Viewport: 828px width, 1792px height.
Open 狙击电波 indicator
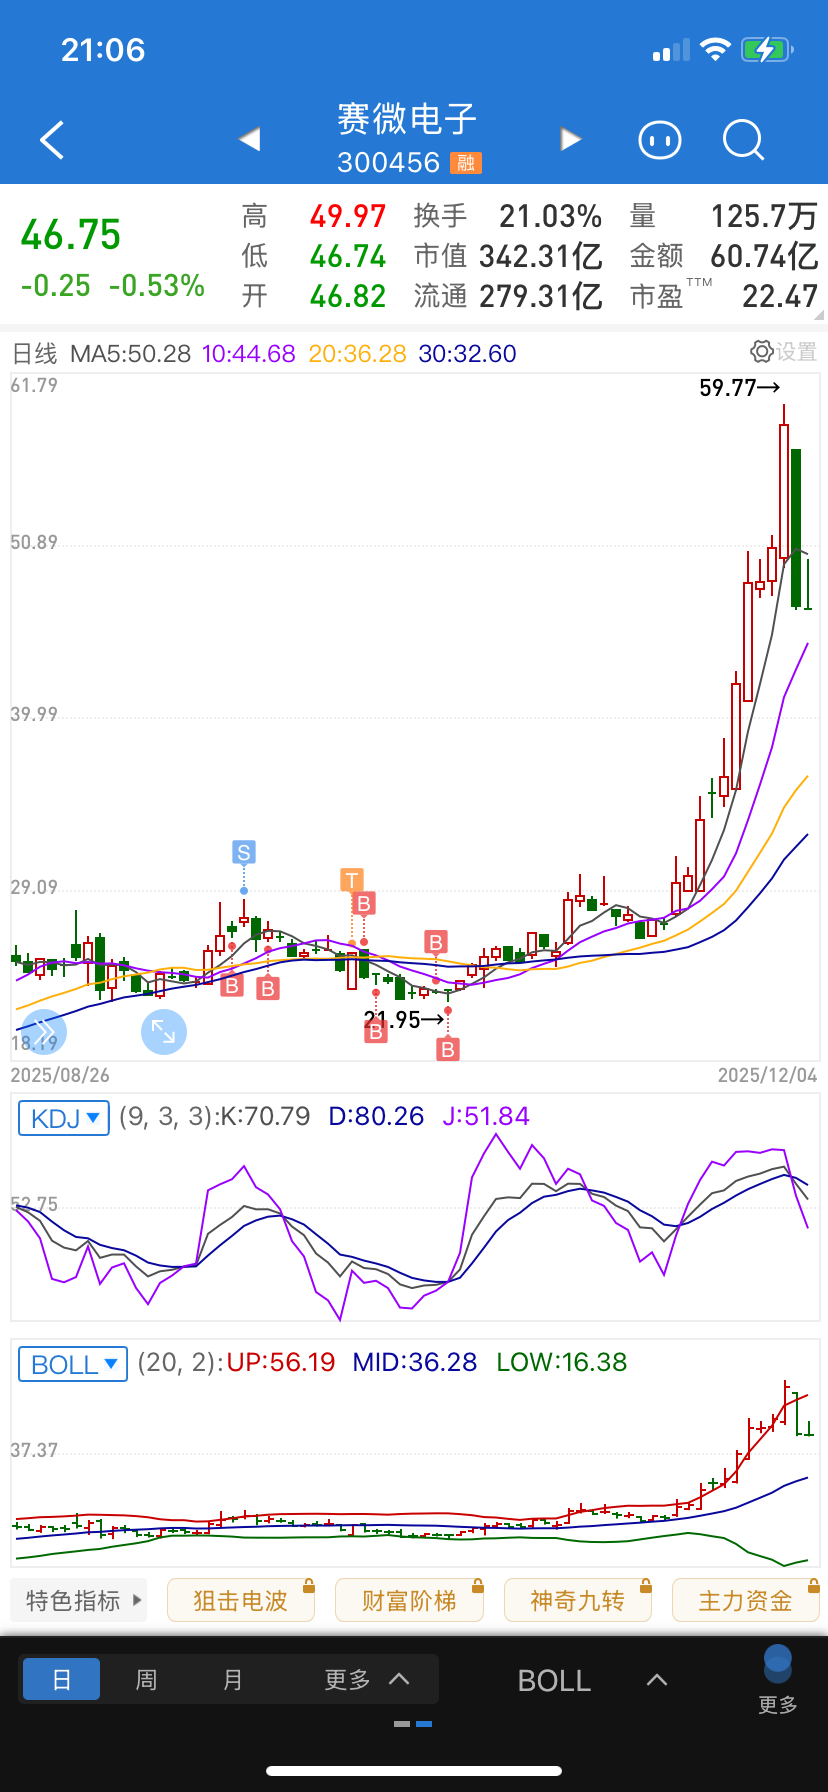click(x=240, y=1600)
